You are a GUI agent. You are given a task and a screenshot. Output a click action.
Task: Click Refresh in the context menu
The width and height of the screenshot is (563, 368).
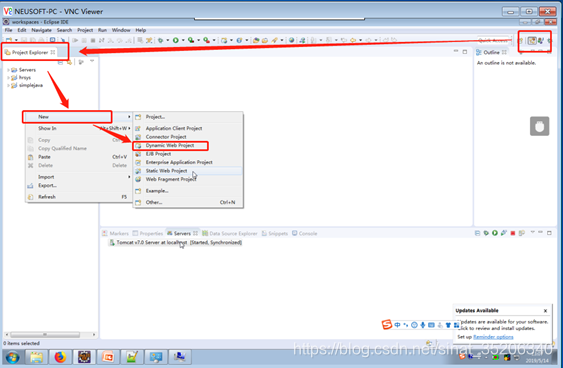pos(78,197)
